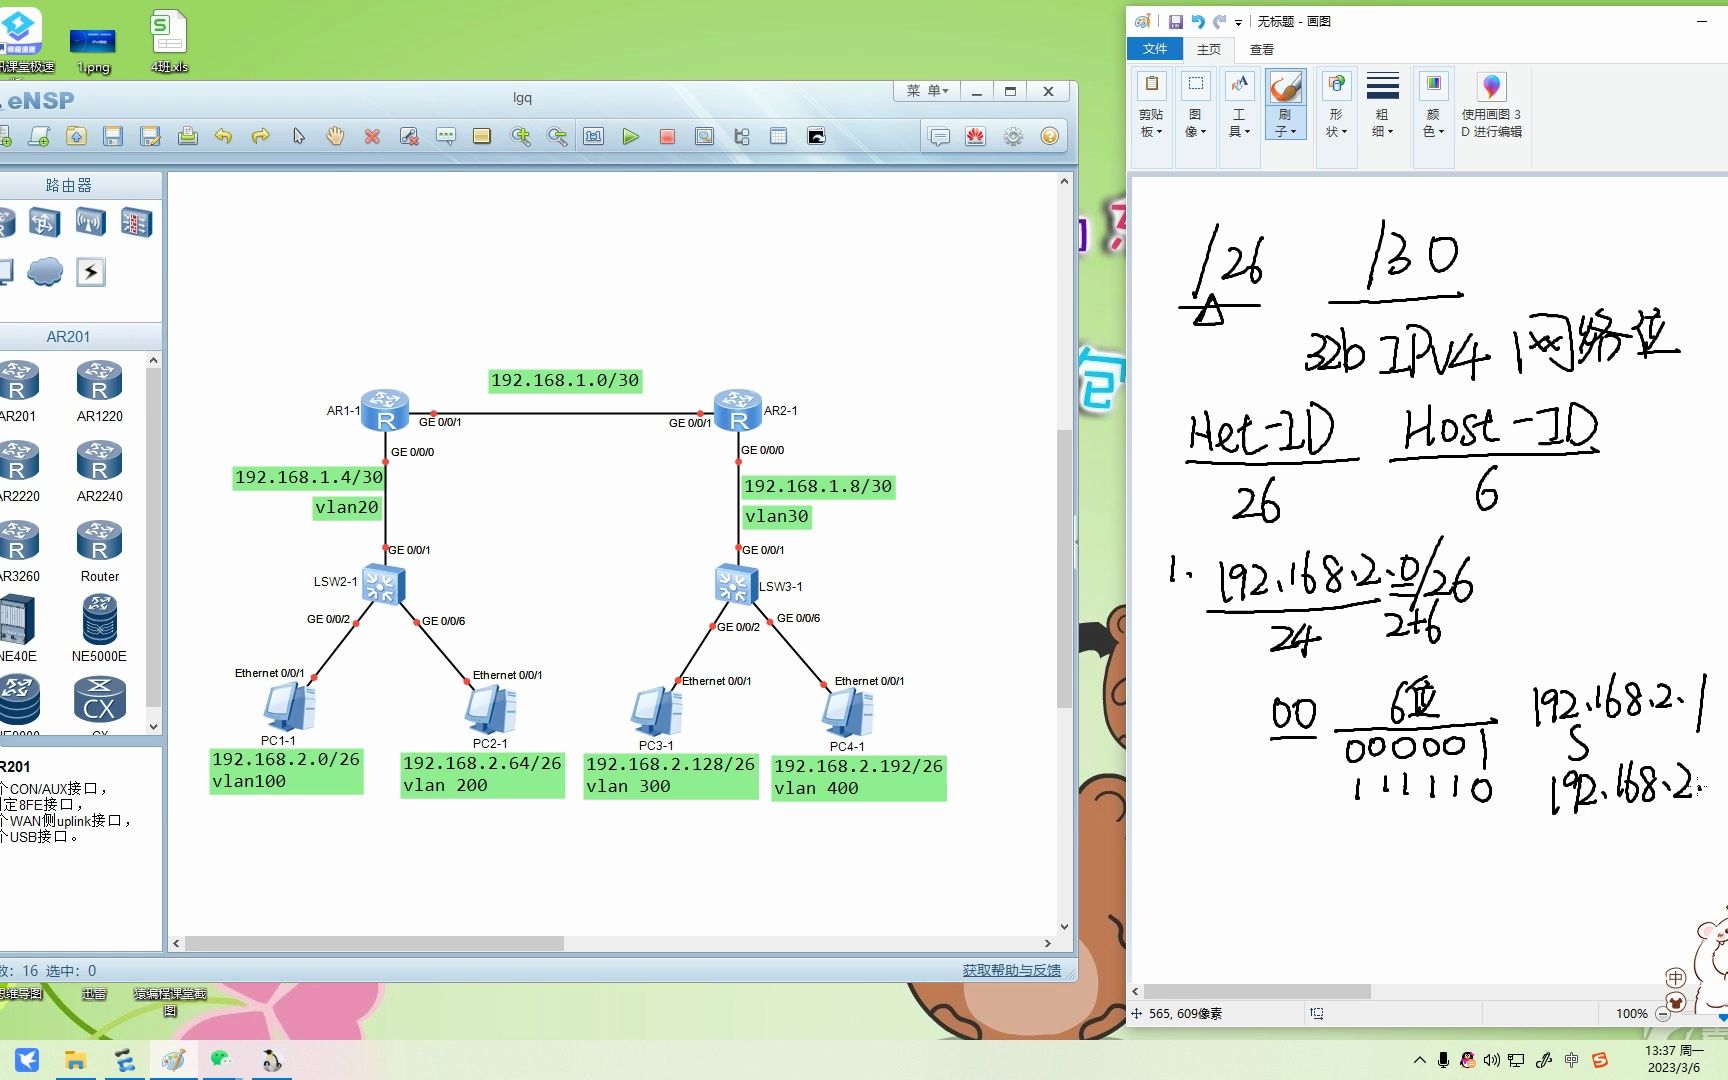Click the Paint horizontal scrollbar thumb

point(1257,991)
